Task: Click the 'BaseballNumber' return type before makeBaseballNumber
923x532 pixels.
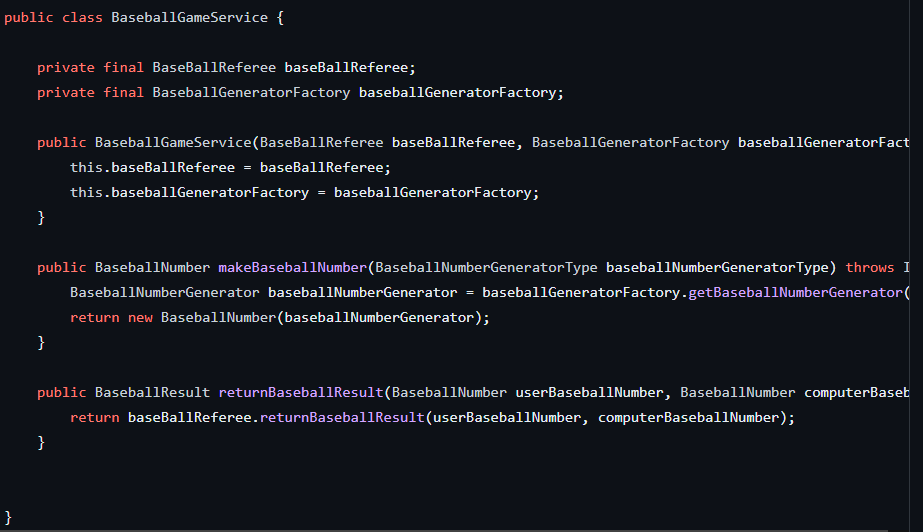Action: [x=152, y=268]
